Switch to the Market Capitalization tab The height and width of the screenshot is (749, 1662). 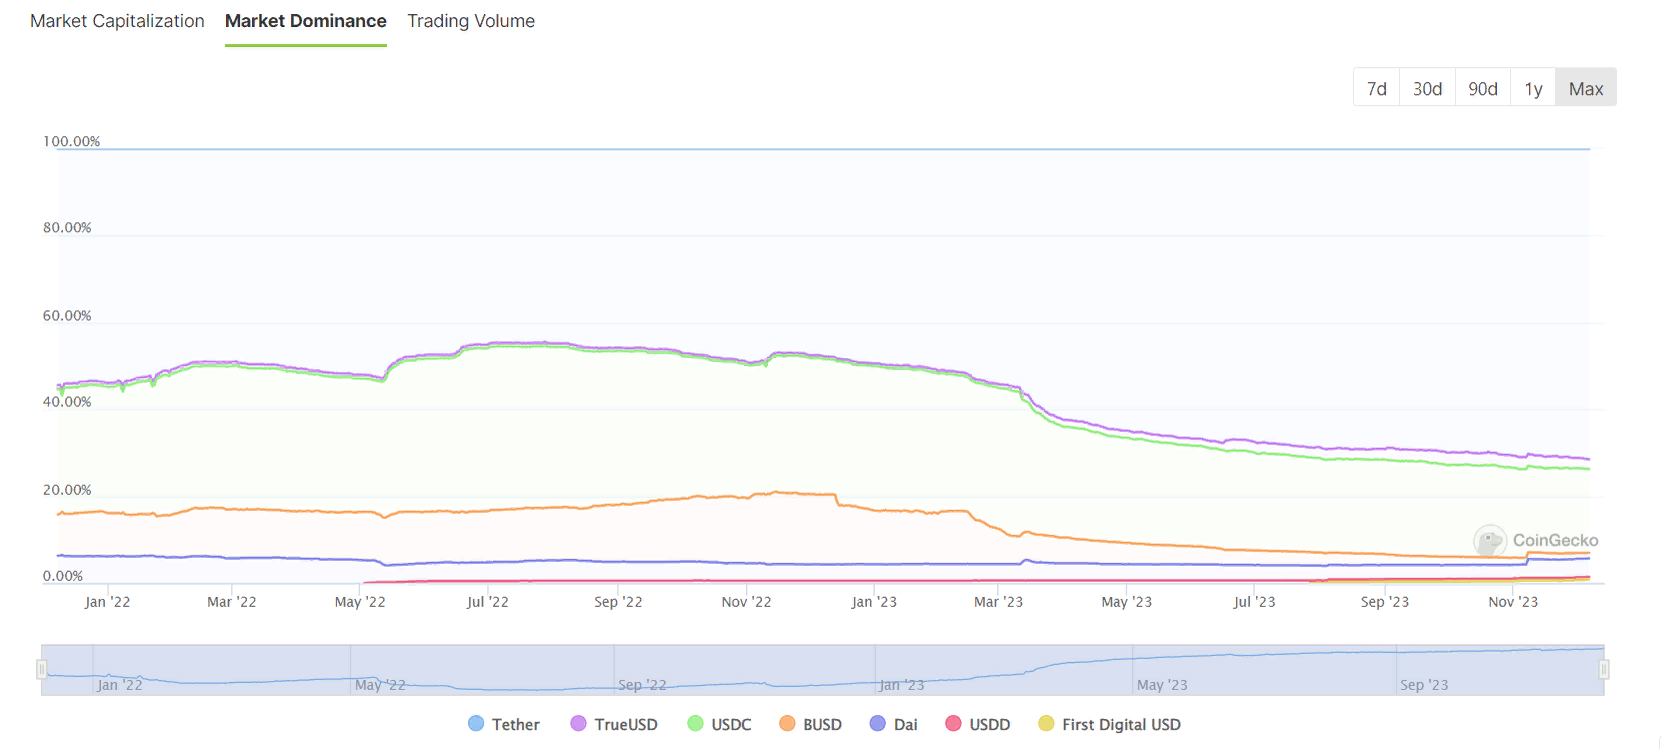click(117, 21)
